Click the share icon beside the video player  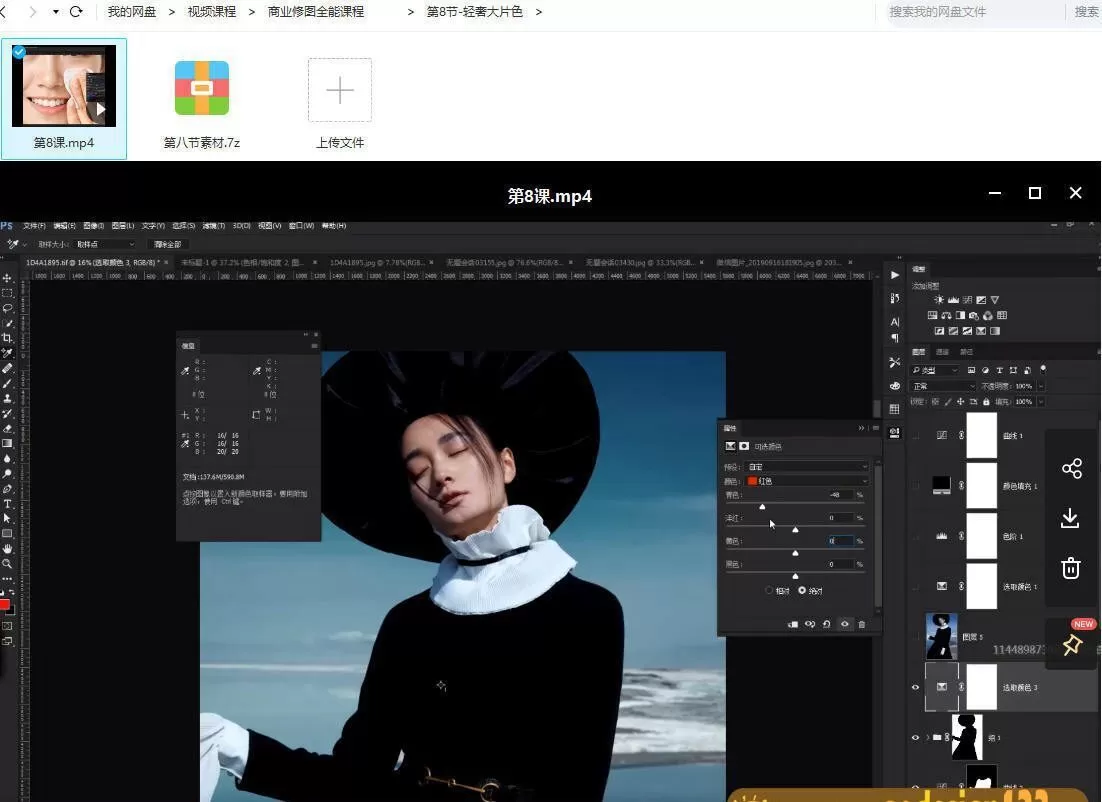coord(1072,468)
